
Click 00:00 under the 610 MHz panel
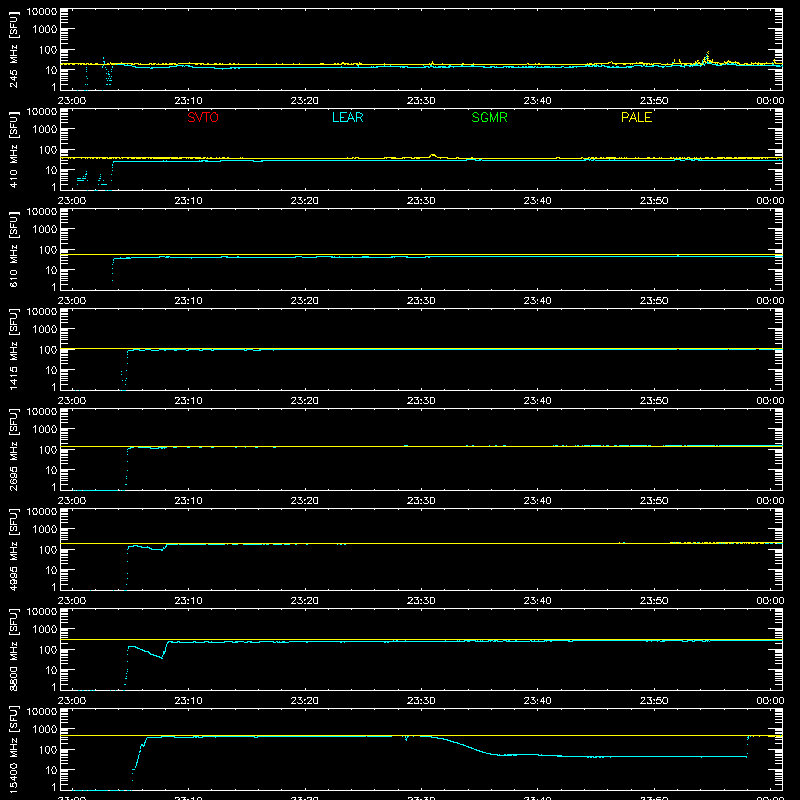[x=770, y=301]
